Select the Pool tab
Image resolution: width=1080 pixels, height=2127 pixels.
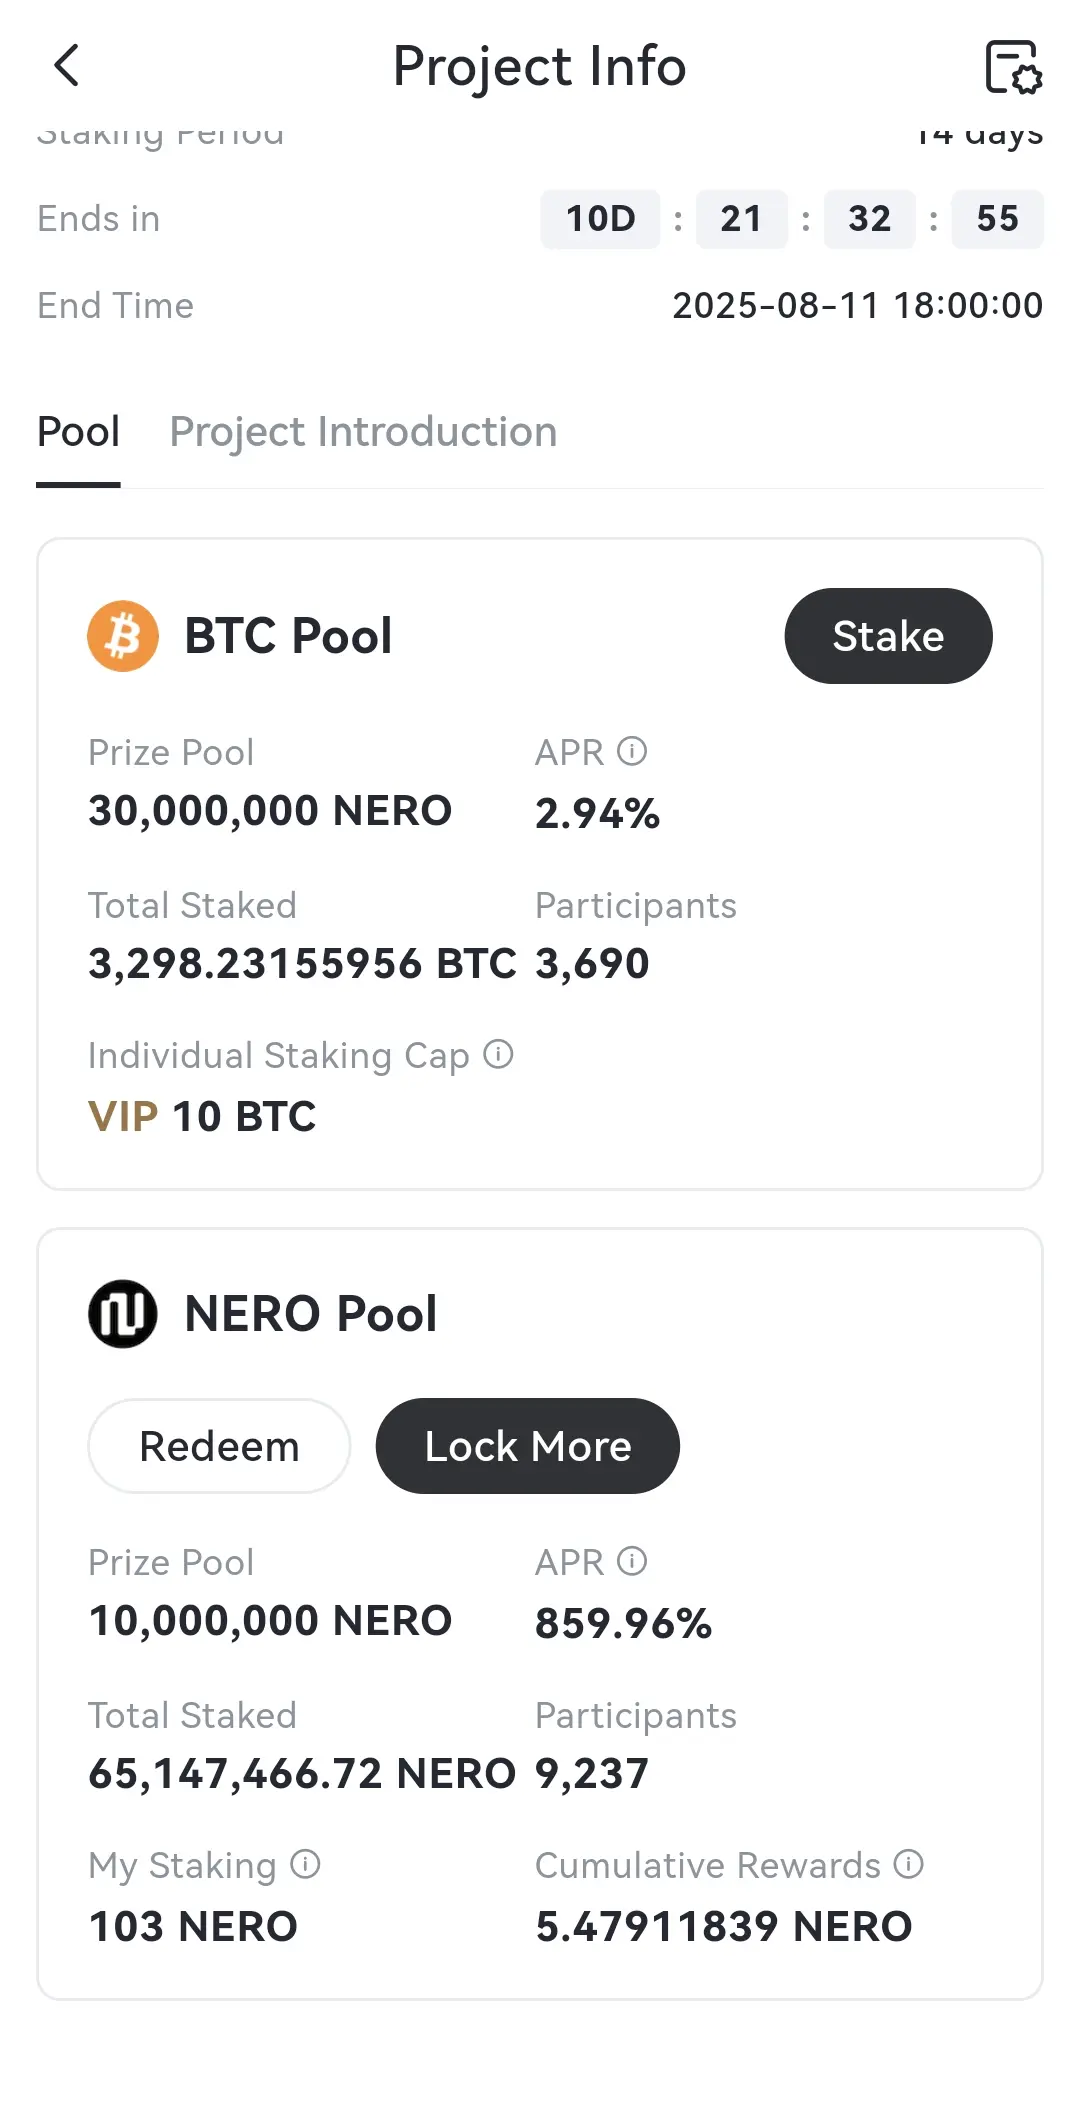click(78, 432)
